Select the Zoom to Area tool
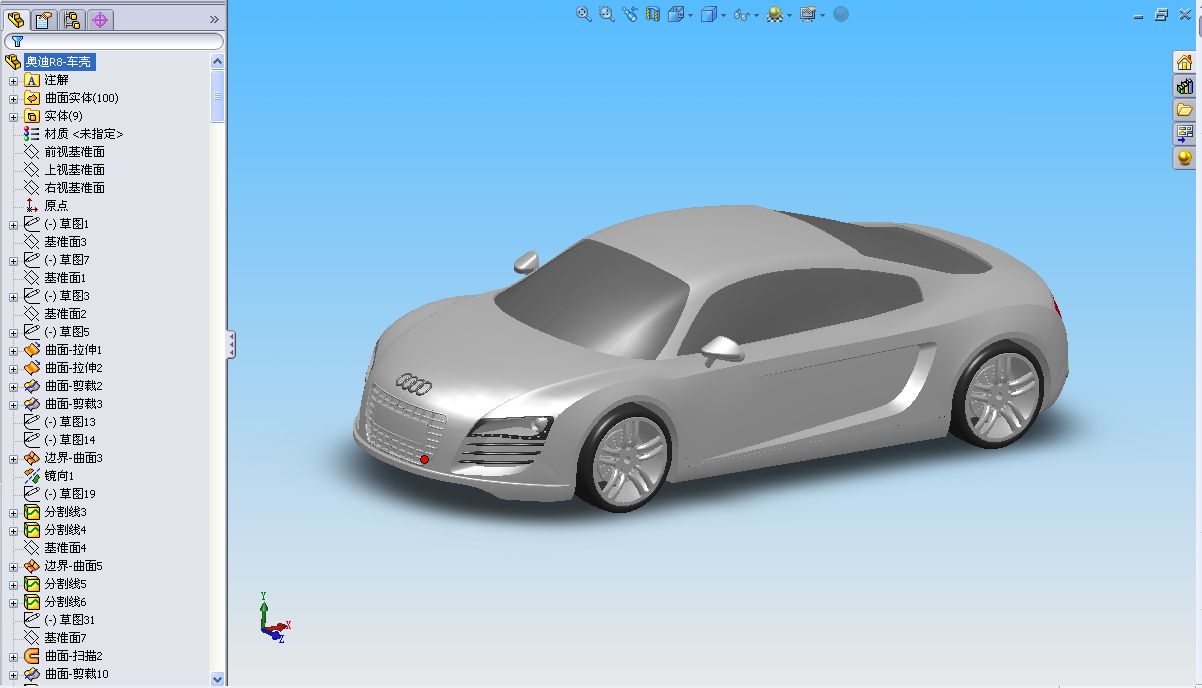This screenshot has height=688, width=1202. (x=606, y=14)
